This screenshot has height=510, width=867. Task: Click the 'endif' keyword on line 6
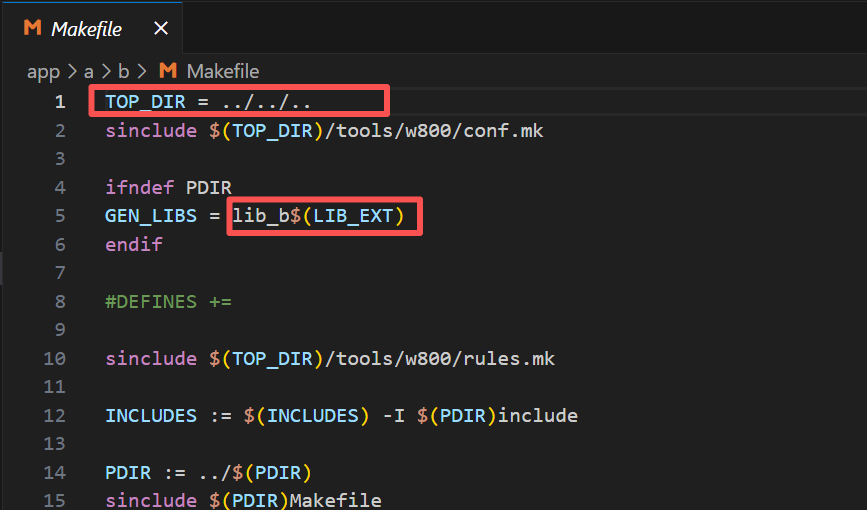(x=133, y=244)
